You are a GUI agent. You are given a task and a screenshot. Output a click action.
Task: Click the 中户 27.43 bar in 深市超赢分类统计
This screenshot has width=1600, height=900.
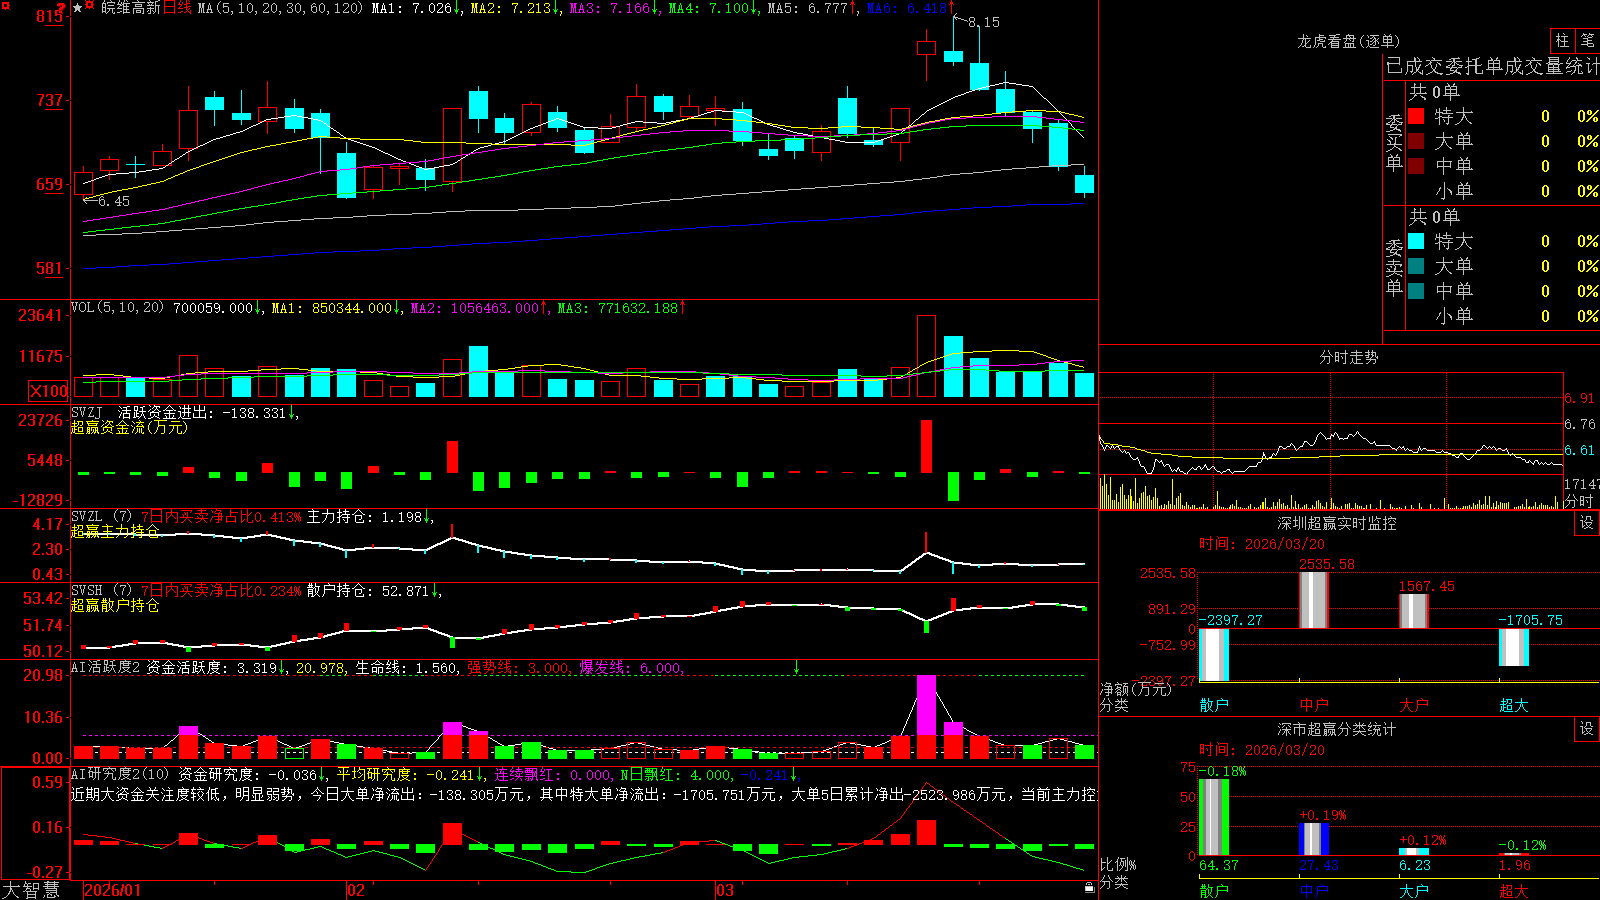click(1314, 839)
